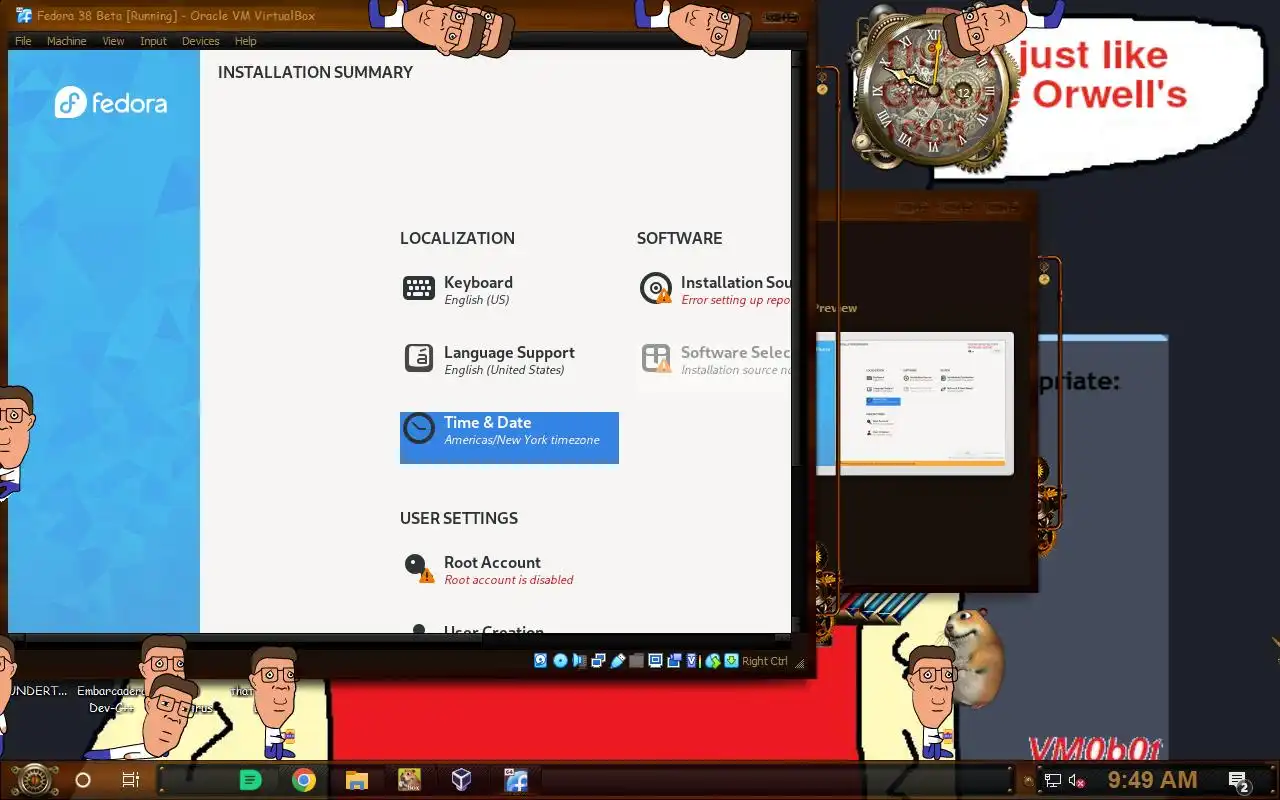Click the LOCALIZATION section heading
This screenshot has width=1280, height=800.
[x=457, y=238]
